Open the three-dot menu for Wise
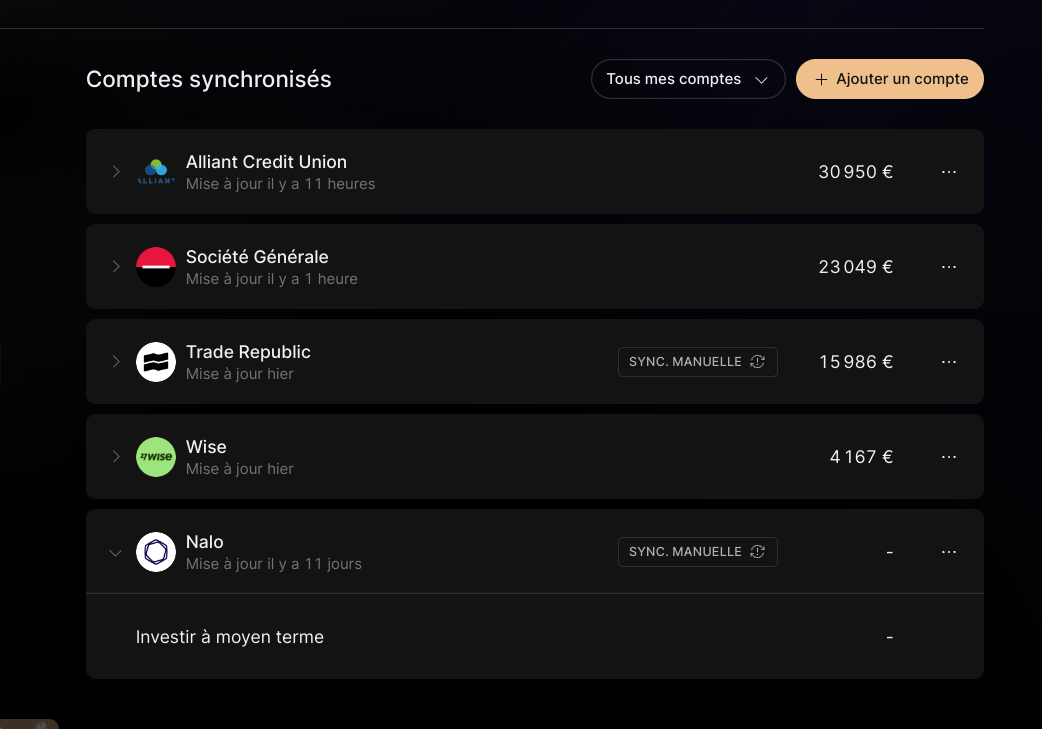Screen dimensions: 1042x729 click(949, 457)
